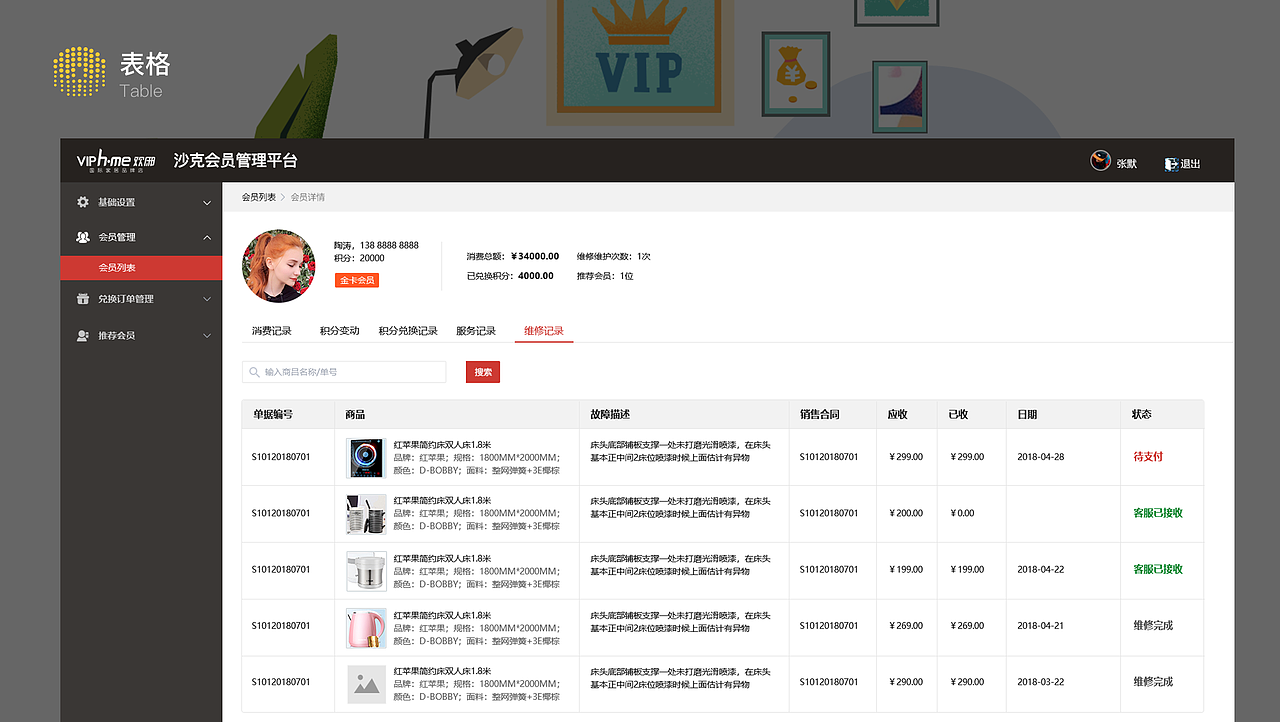Click the ¥0.00 received amount
The height and width of the screenshot is (722, 1280).
pyautogui.click(x=960, y=513)
